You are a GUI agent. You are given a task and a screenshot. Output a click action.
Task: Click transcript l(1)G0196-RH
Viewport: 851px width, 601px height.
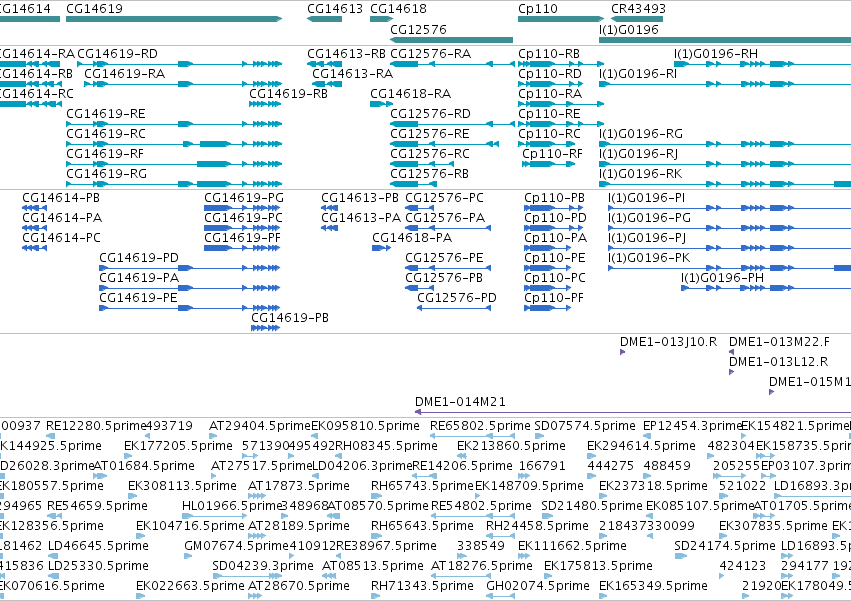[716, 54]
